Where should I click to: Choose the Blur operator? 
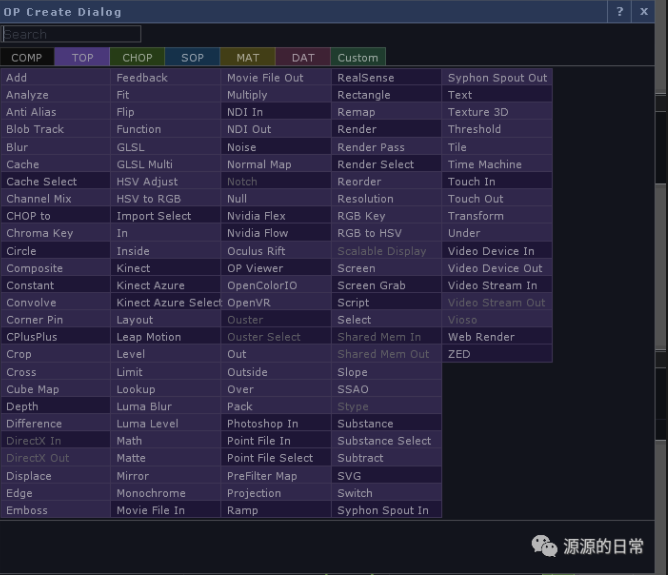pos(55,147)
